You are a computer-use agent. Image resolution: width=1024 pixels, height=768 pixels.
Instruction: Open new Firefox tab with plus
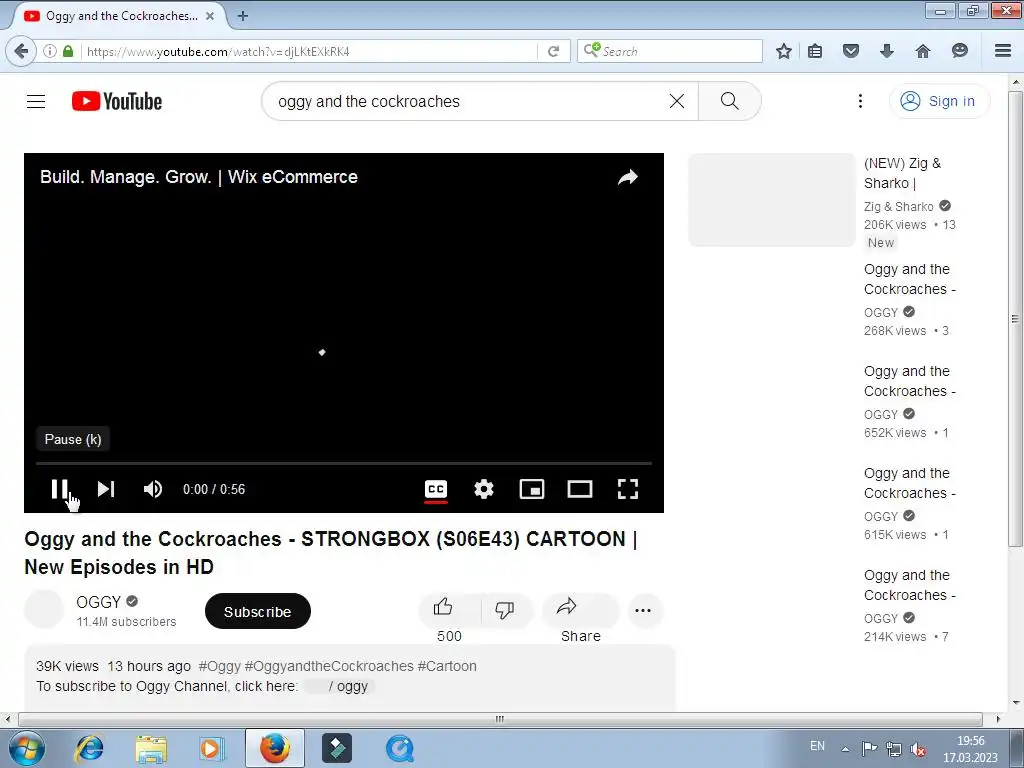[242, 16]
